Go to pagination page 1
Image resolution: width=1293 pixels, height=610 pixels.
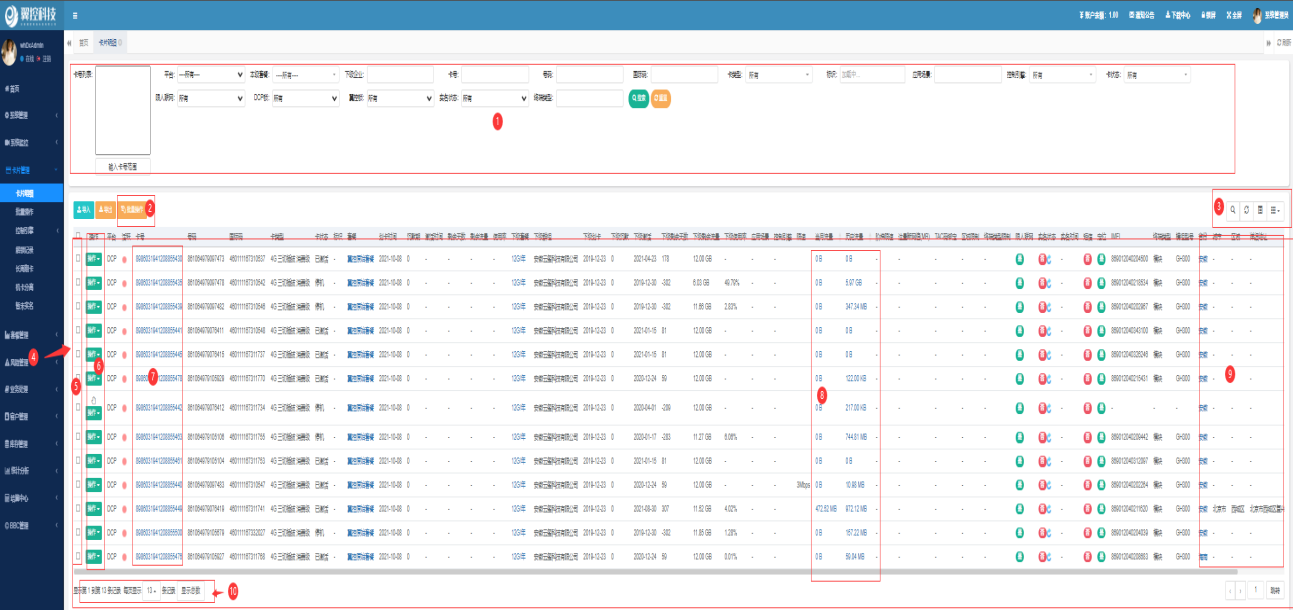1256,590
